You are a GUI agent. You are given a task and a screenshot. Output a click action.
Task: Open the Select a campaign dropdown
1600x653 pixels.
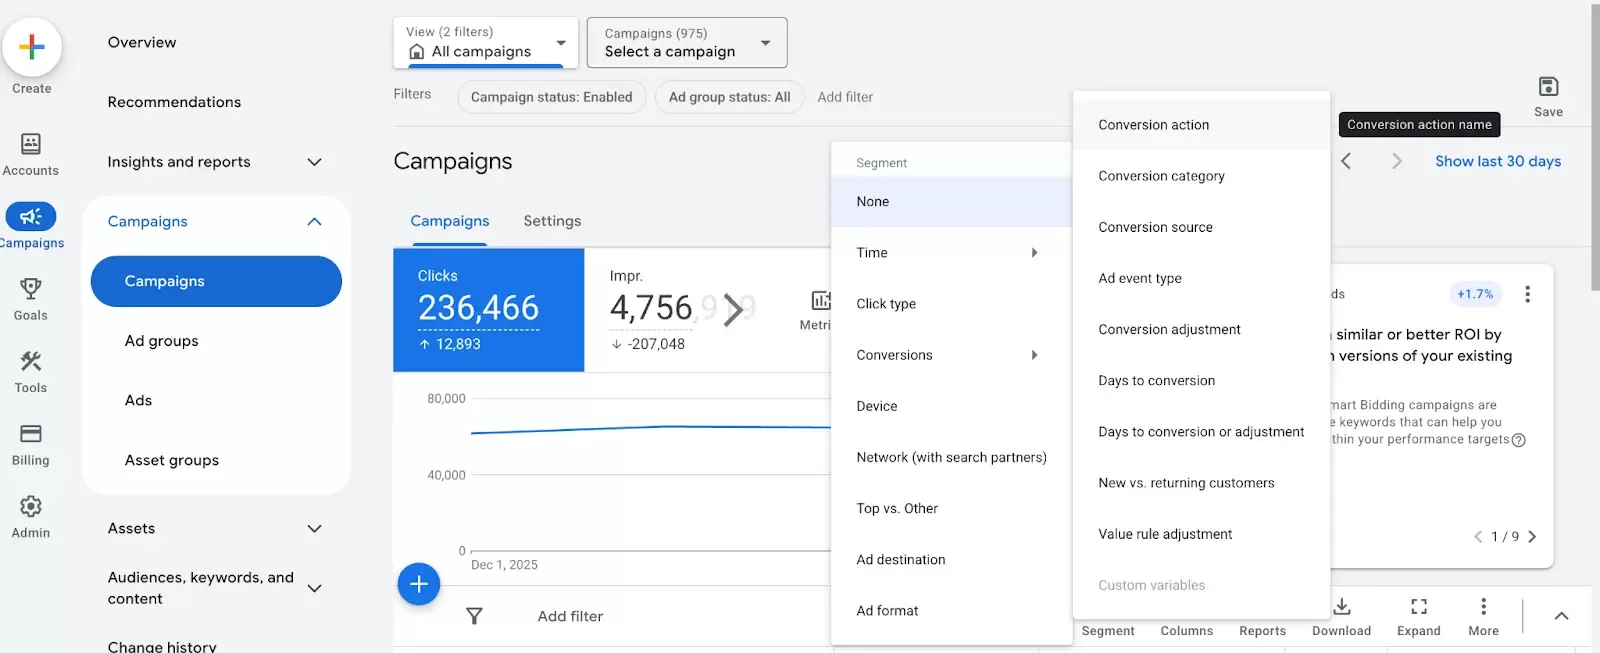[687, 42]
